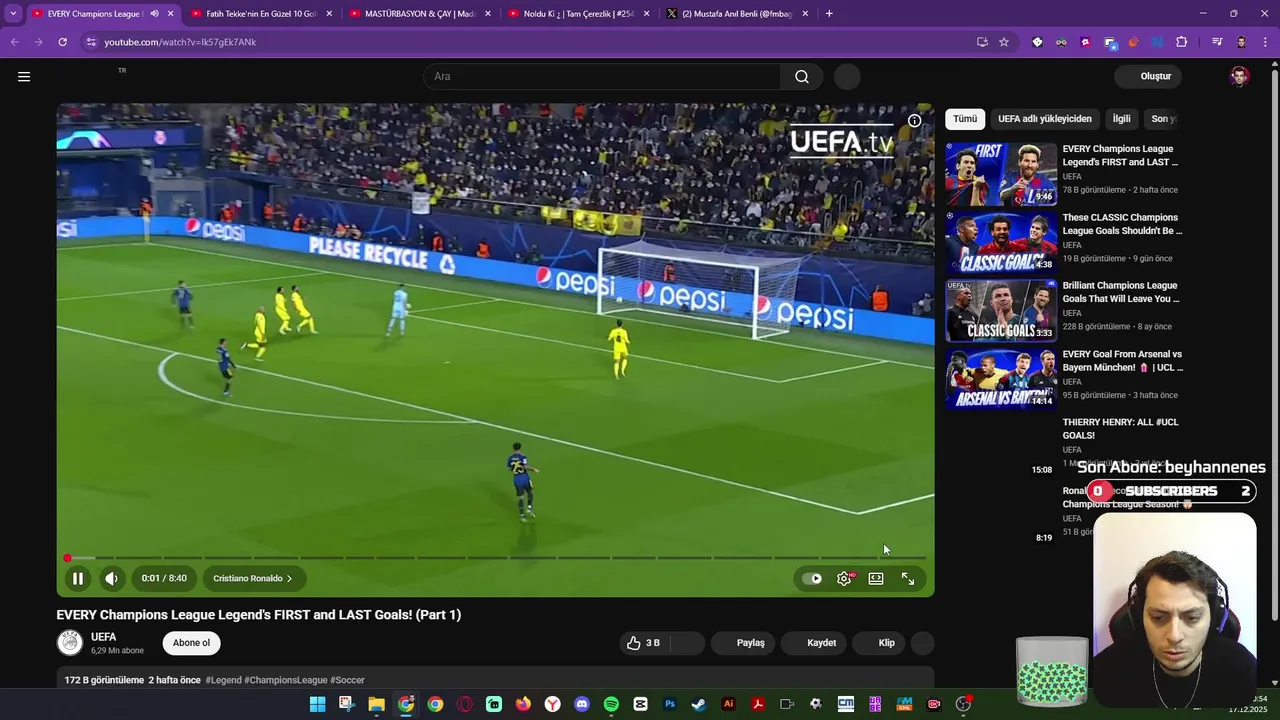
Task: Open the YouTube hamburger guide menu
Action: (24, 76)
